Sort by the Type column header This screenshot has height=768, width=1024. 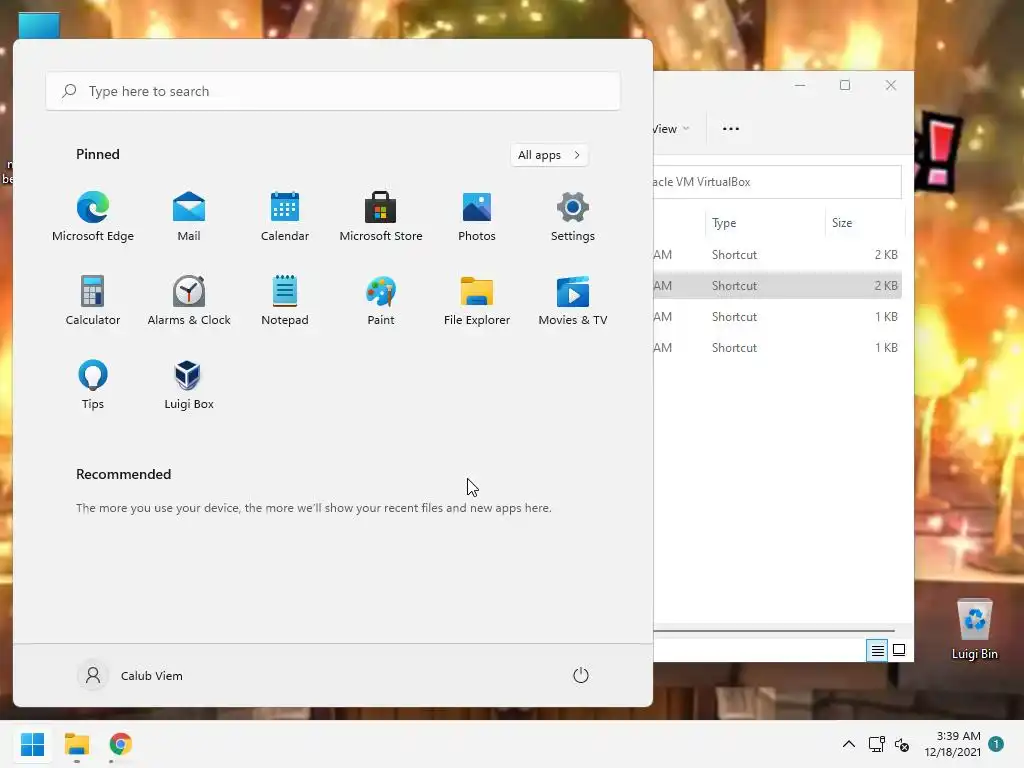coord(764,223)
